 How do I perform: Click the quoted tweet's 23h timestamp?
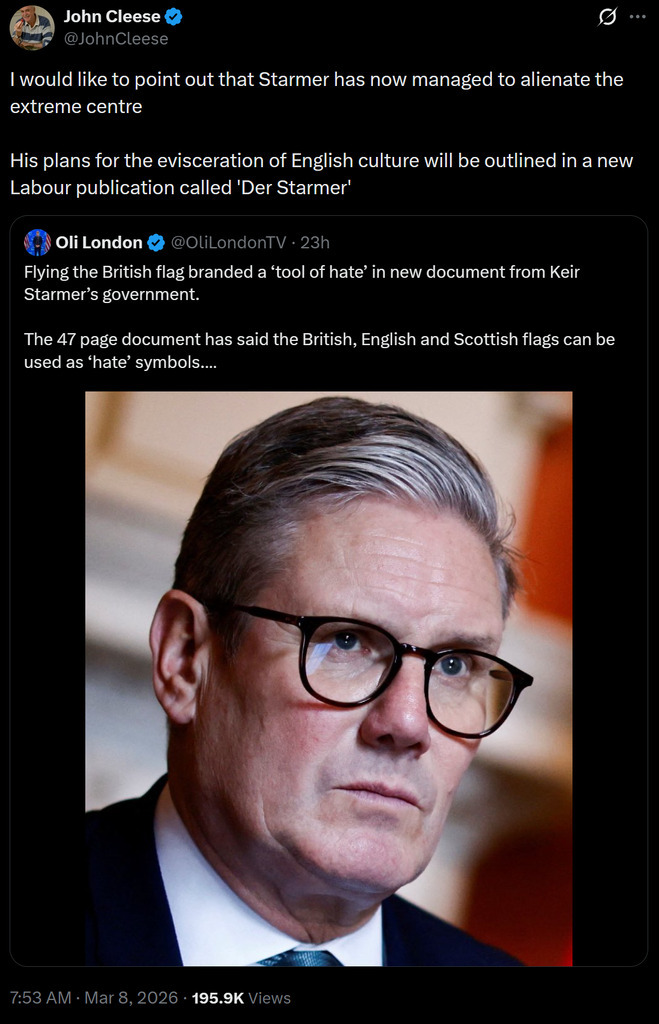(x=315, y=243)
